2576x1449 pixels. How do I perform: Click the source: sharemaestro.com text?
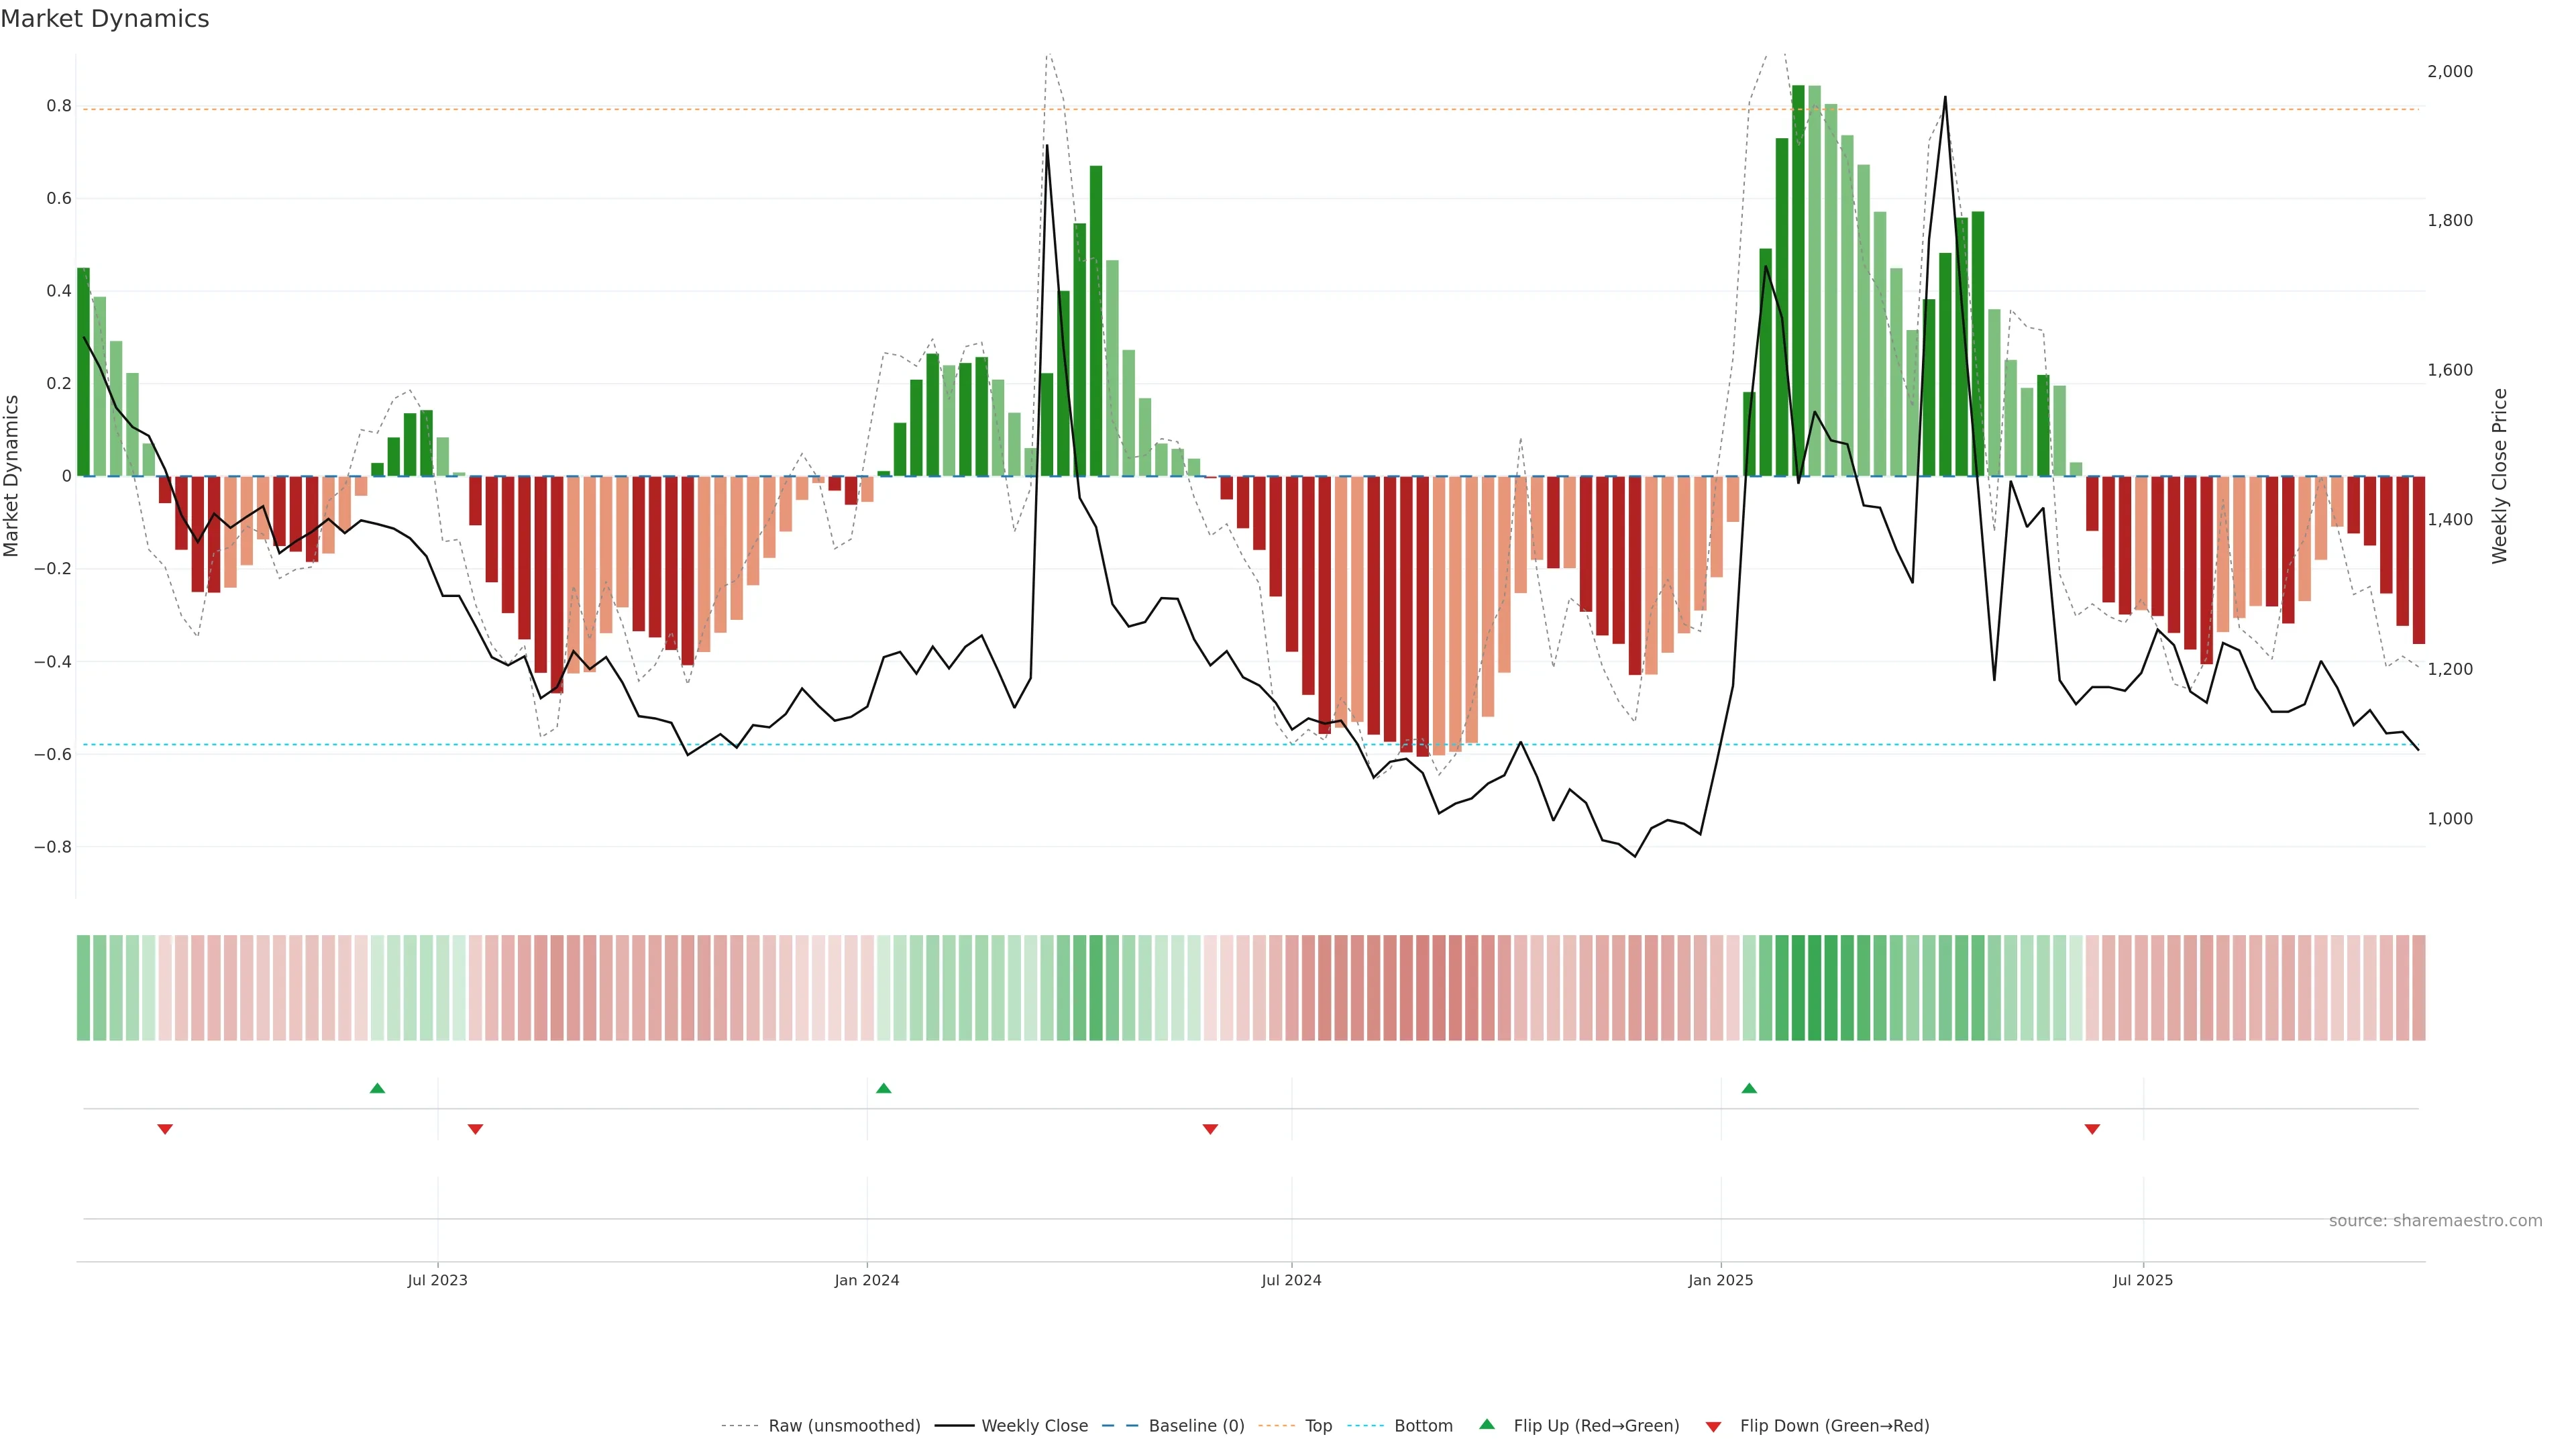[x=2435, y=1221]
